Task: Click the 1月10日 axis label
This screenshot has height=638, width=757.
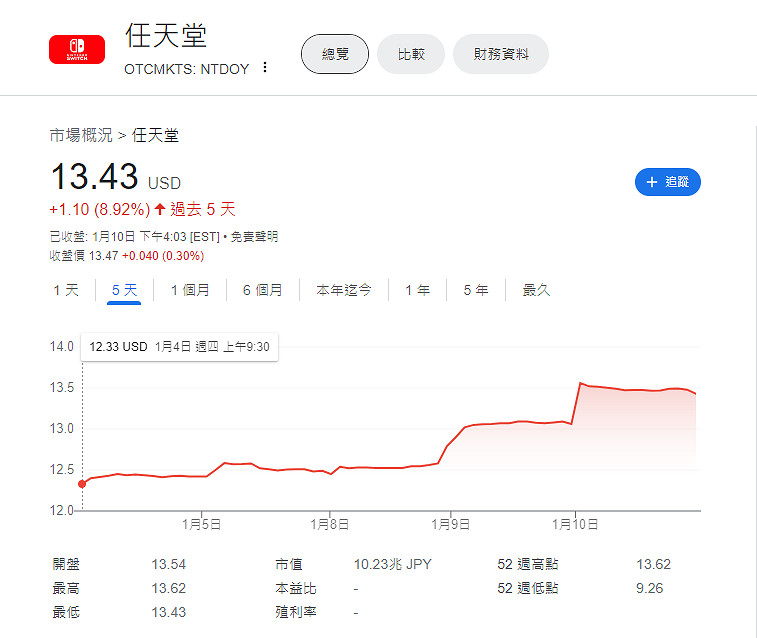Action: click(x=575, y=525)
